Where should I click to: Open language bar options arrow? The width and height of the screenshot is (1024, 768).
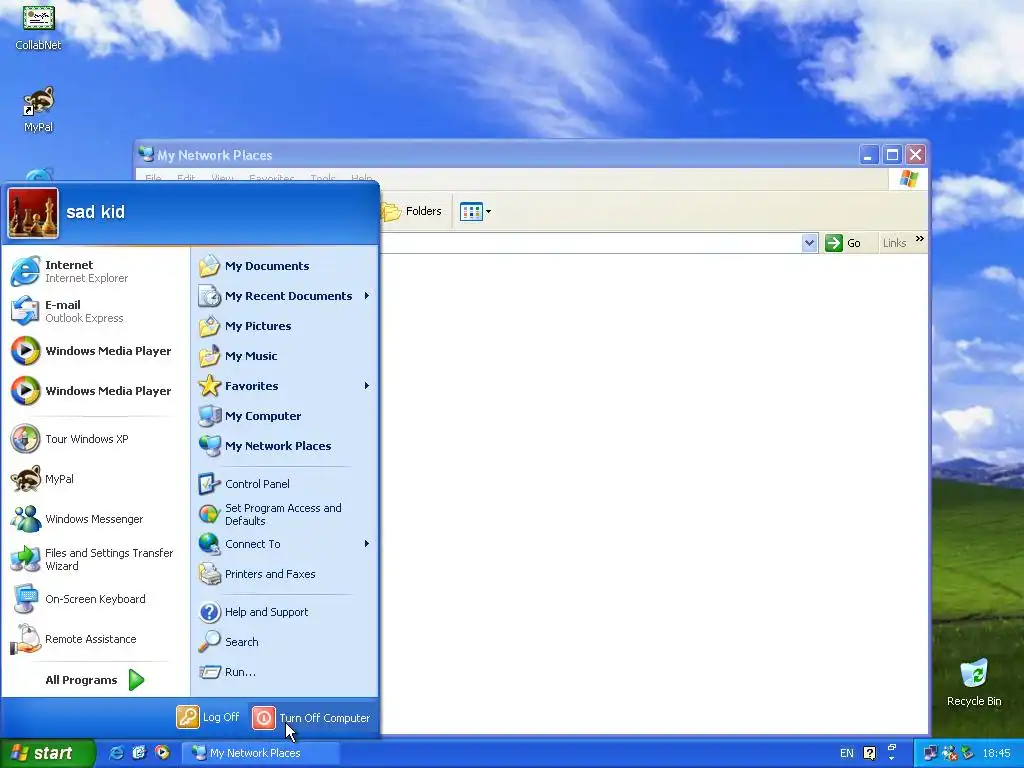point(891,758)
